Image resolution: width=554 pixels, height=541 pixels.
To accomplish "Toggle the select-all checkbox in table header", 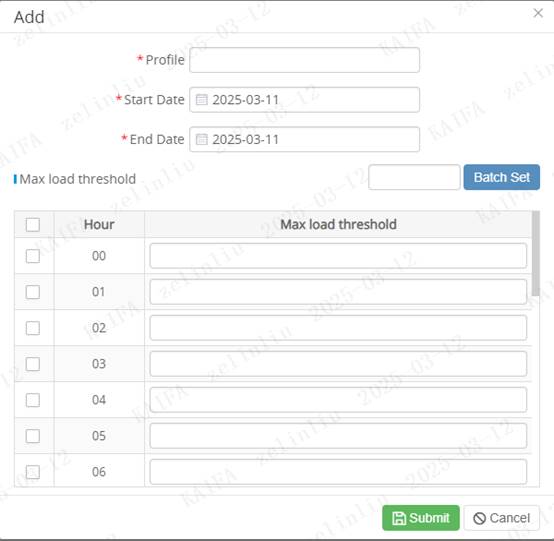I will click(x=33, y=224).
